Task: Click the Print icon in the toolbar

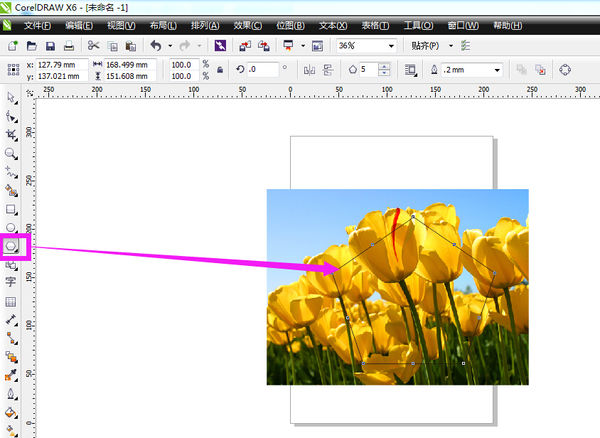Action: coord(68,46)
